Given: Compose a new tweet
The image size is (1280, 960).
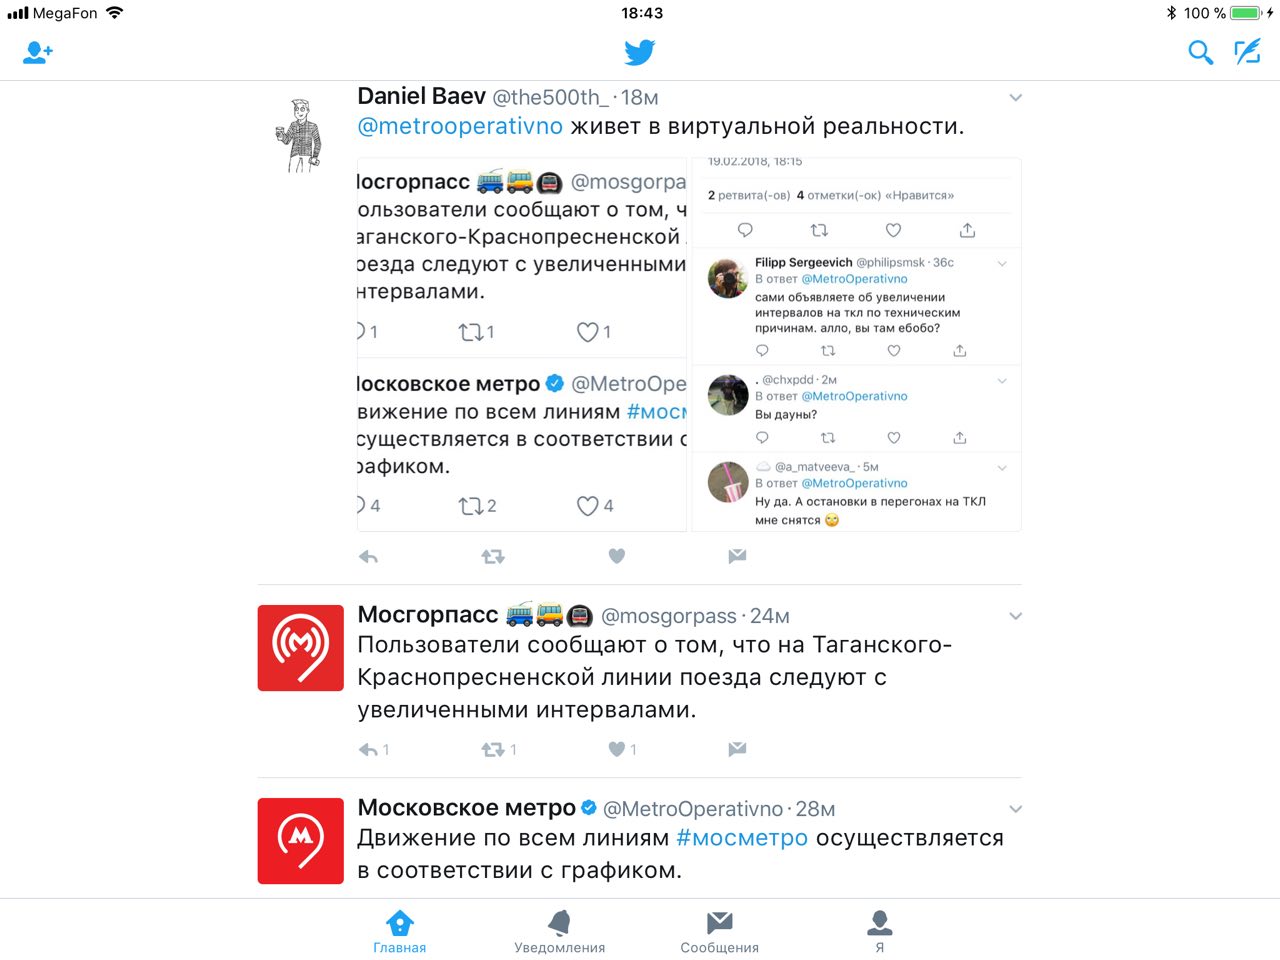Looking at the screenshot, I should pyautogui.click(x=1247, y=52).
